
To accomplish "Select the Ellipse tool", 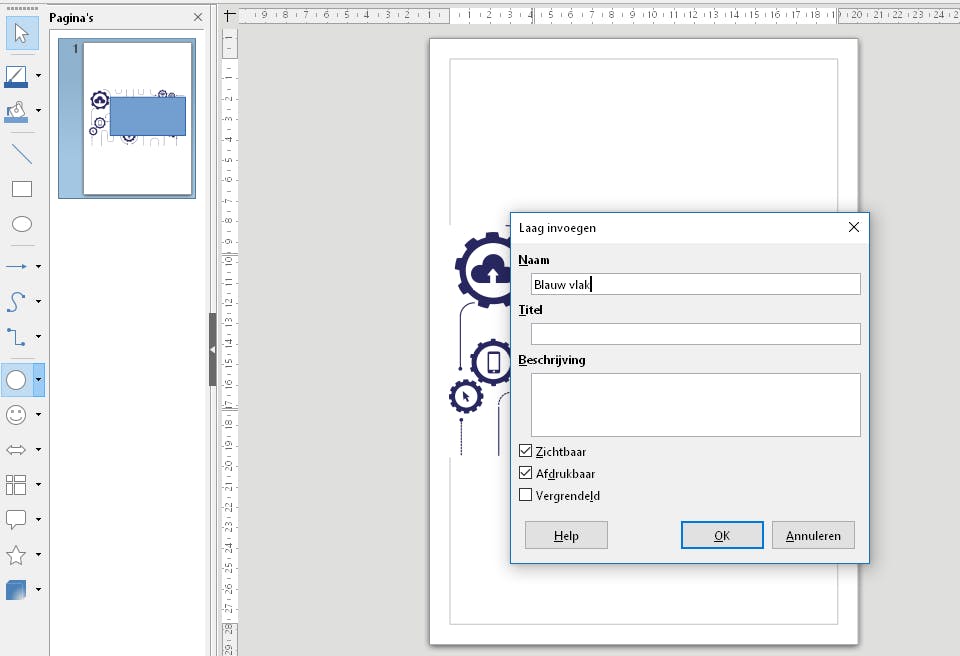I will (x=22, y=224).
